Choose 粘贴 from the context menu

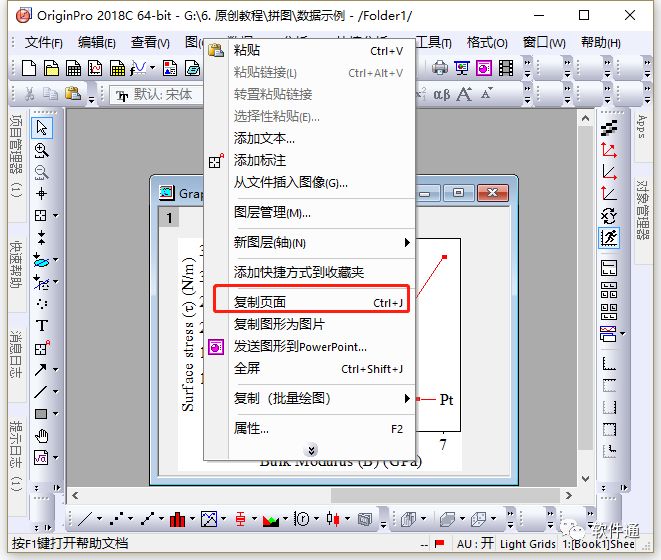[x=309, y=51]
